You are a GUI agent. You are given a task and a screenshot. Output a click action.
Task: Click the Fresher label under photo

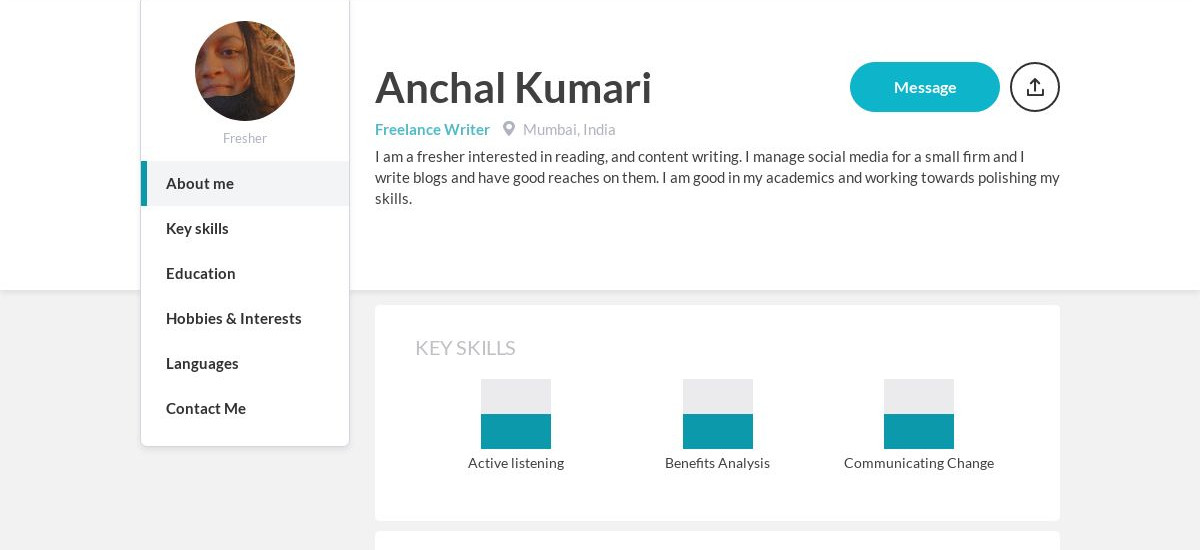click(245, 138)
